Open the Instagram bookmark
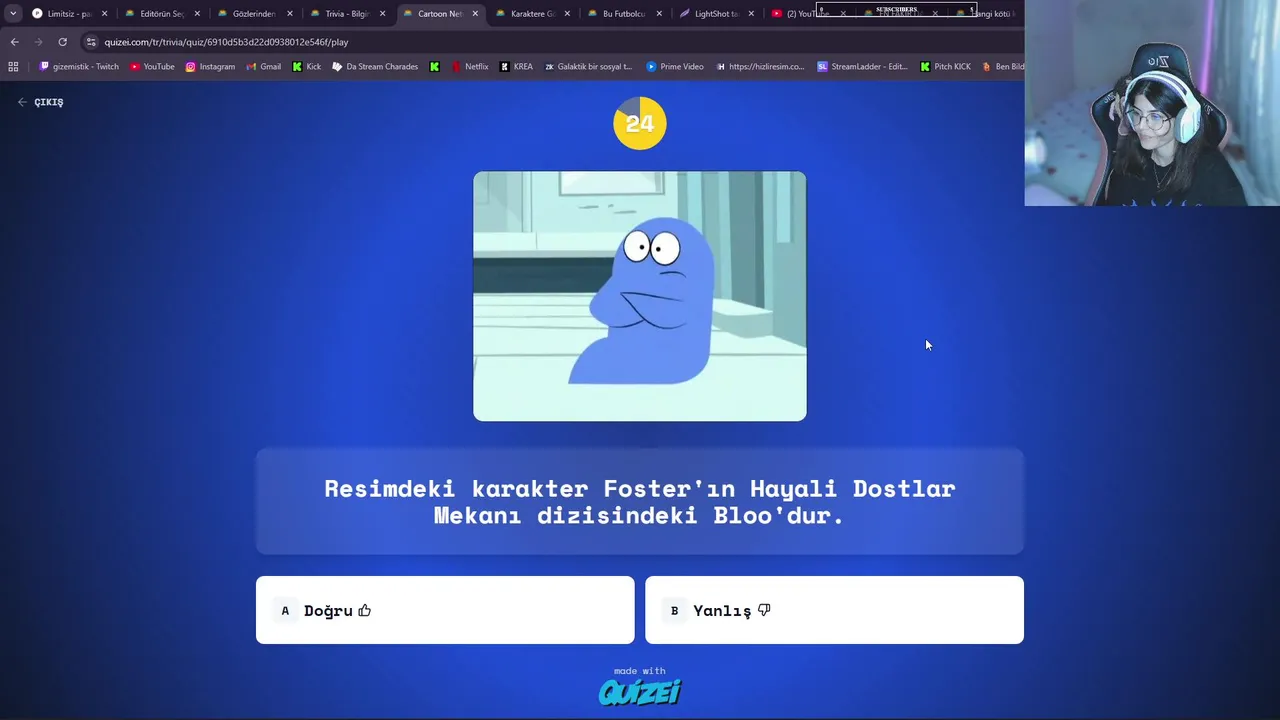 click(210, 67)
